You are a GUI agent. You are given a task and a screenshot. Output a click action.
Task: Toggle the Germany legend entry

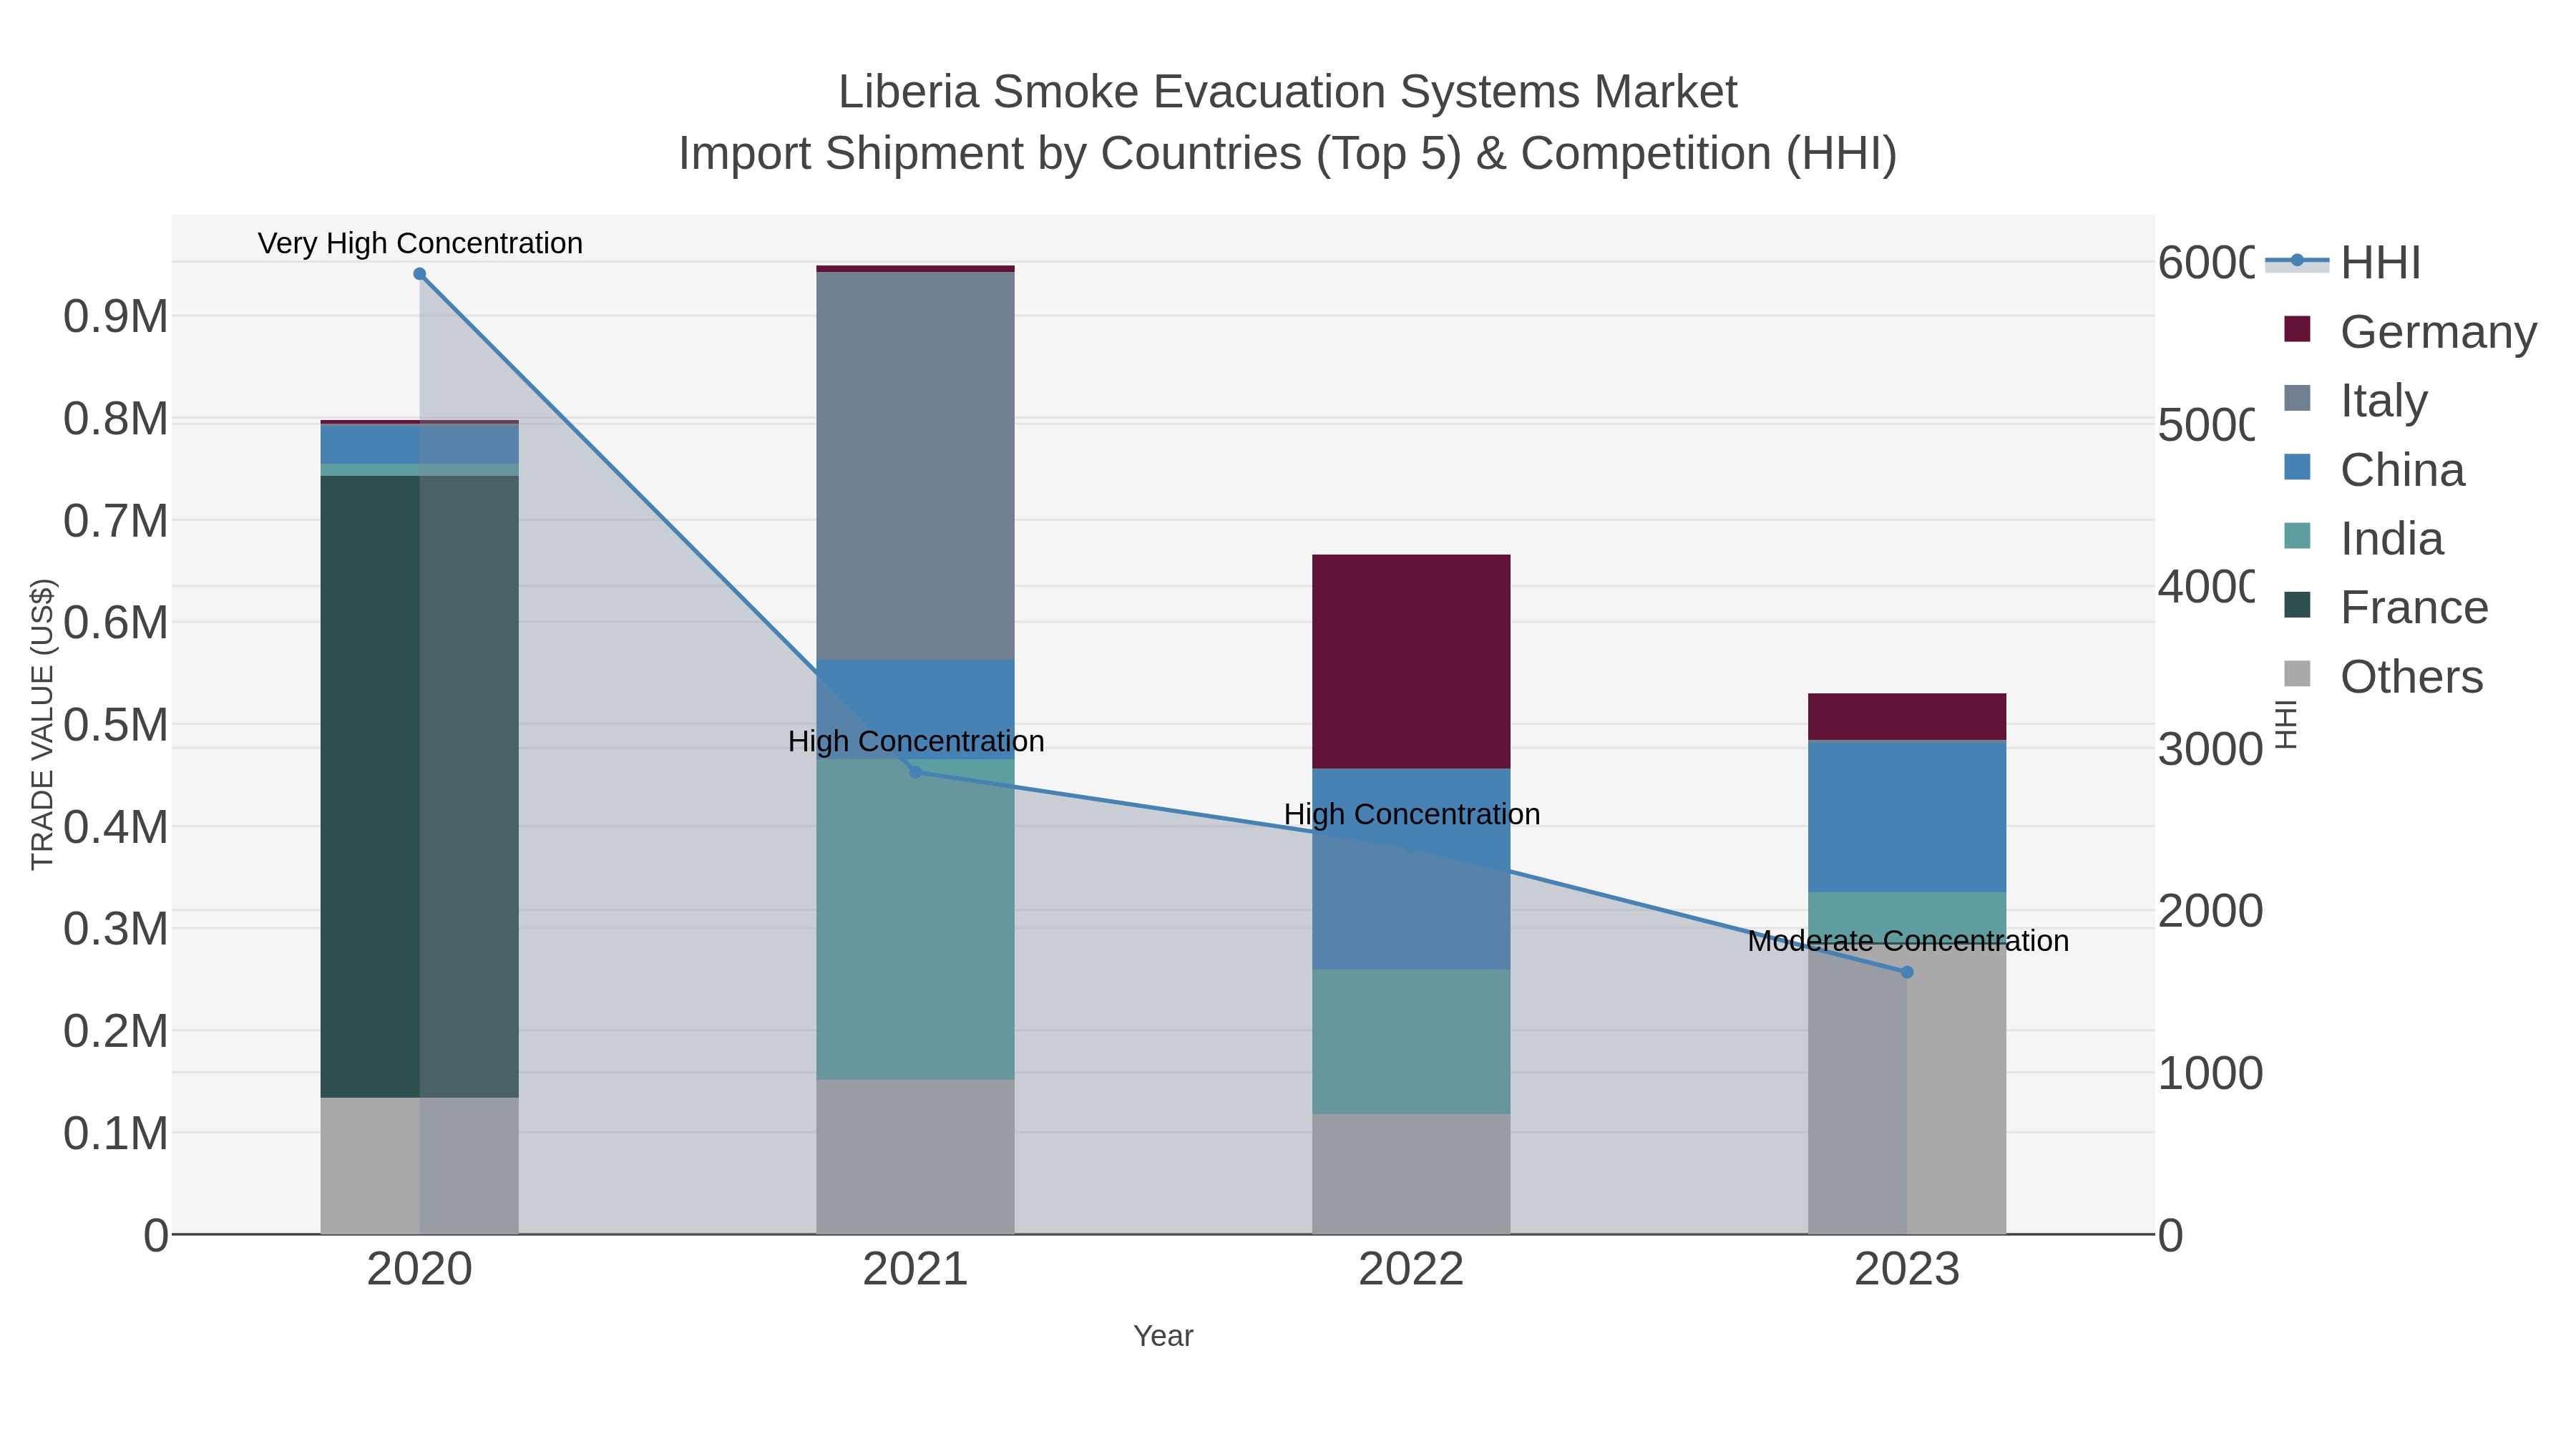coord(2410,331)
